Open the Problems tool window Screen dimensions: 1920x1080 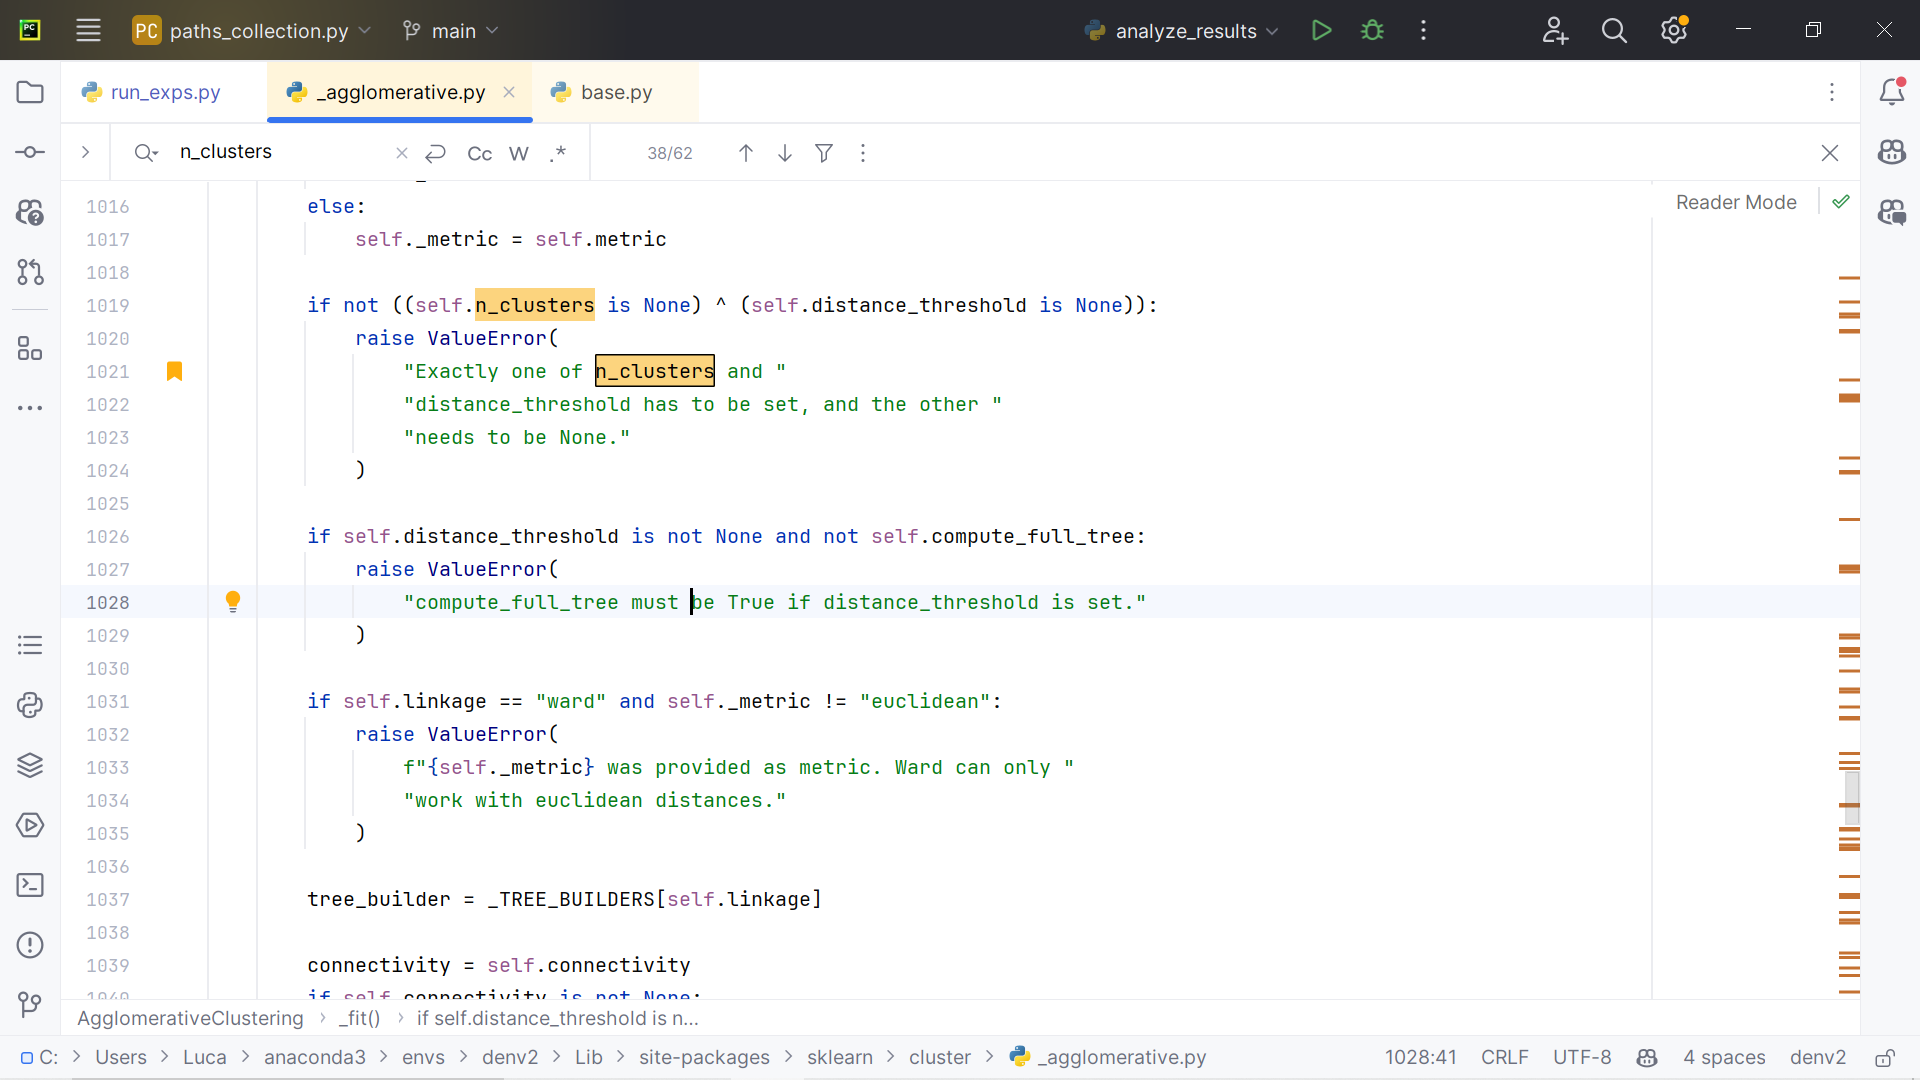(x=30, y=945)
